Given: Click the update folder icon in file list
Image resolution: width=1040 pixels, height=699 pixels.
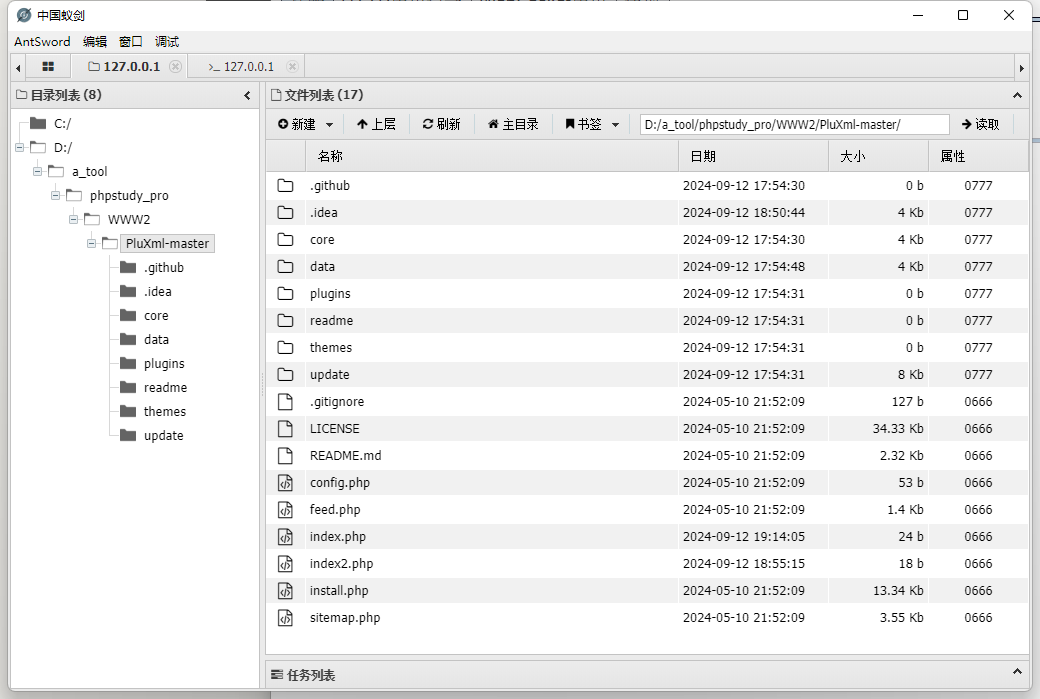Looking at the screenshot, I should pyautogui.click(x=285, y=375).
